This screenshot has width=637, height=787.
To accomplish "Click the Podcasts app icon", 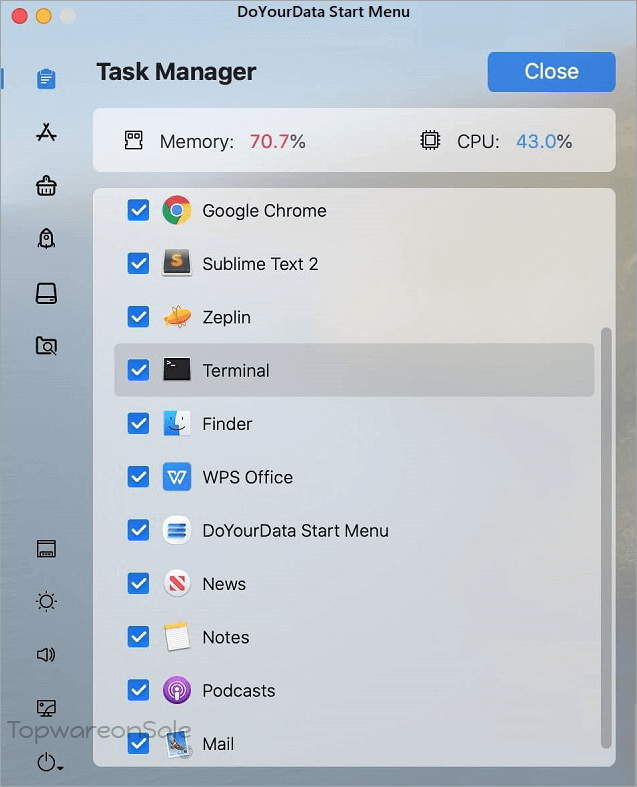I will tap(177, 690).
